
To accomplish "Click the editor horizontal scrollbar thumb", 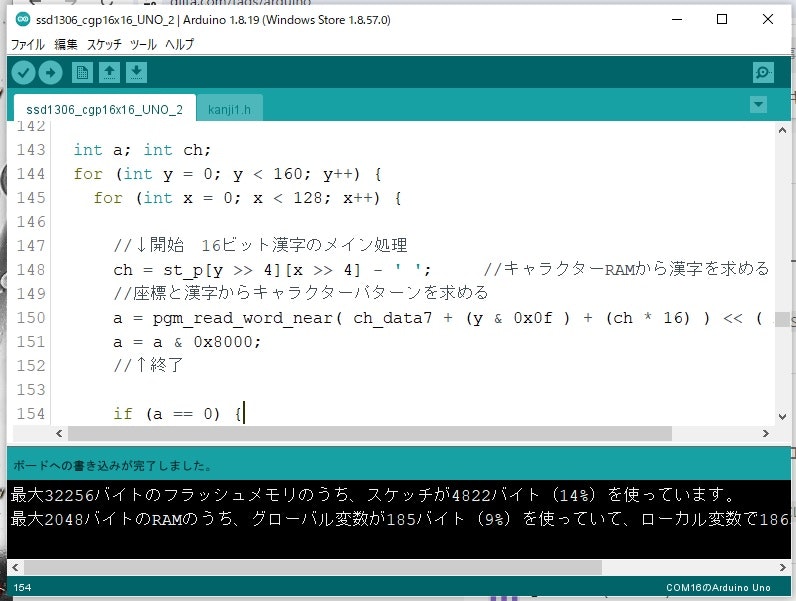I will 370,433.
